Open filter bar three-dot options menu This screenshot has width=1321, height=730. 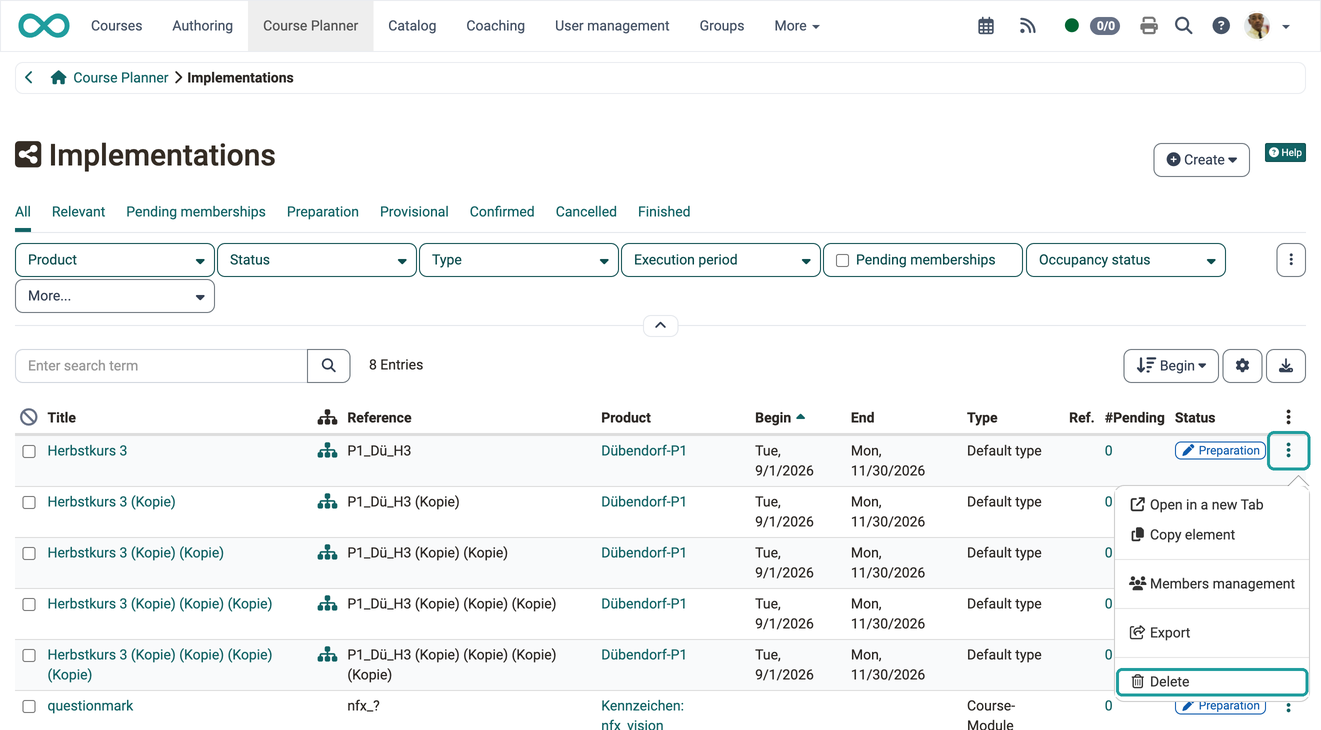[x=1291, y=260]
